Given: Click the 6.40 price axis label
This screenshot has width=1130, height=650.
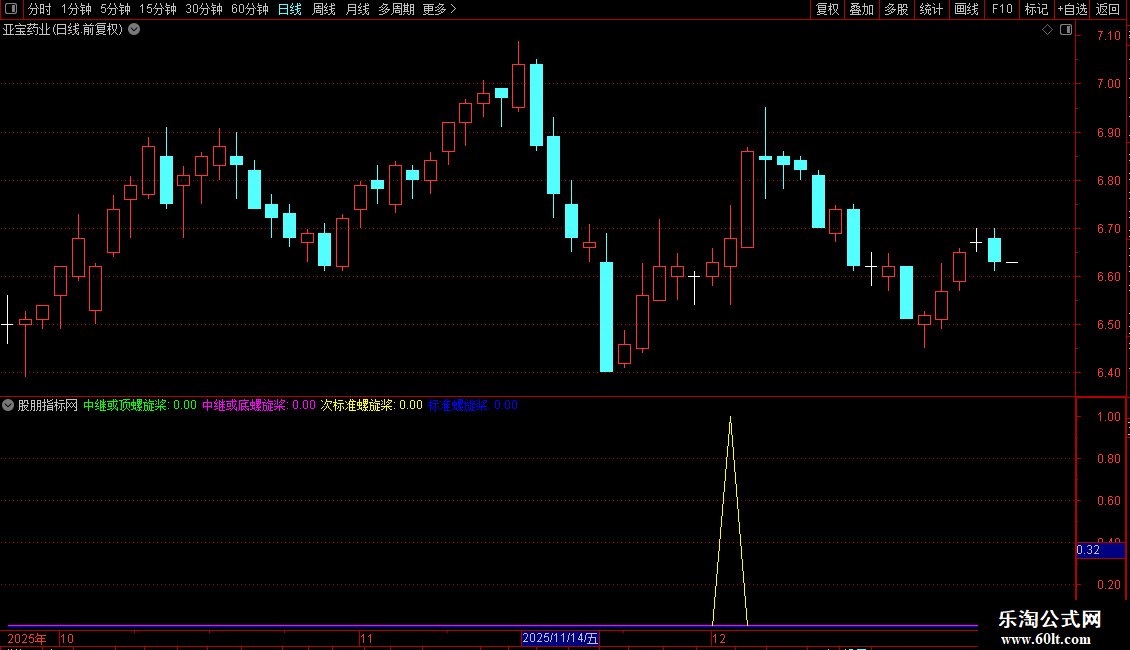Looking at the screenshot, I should [x=1108, y=373].
